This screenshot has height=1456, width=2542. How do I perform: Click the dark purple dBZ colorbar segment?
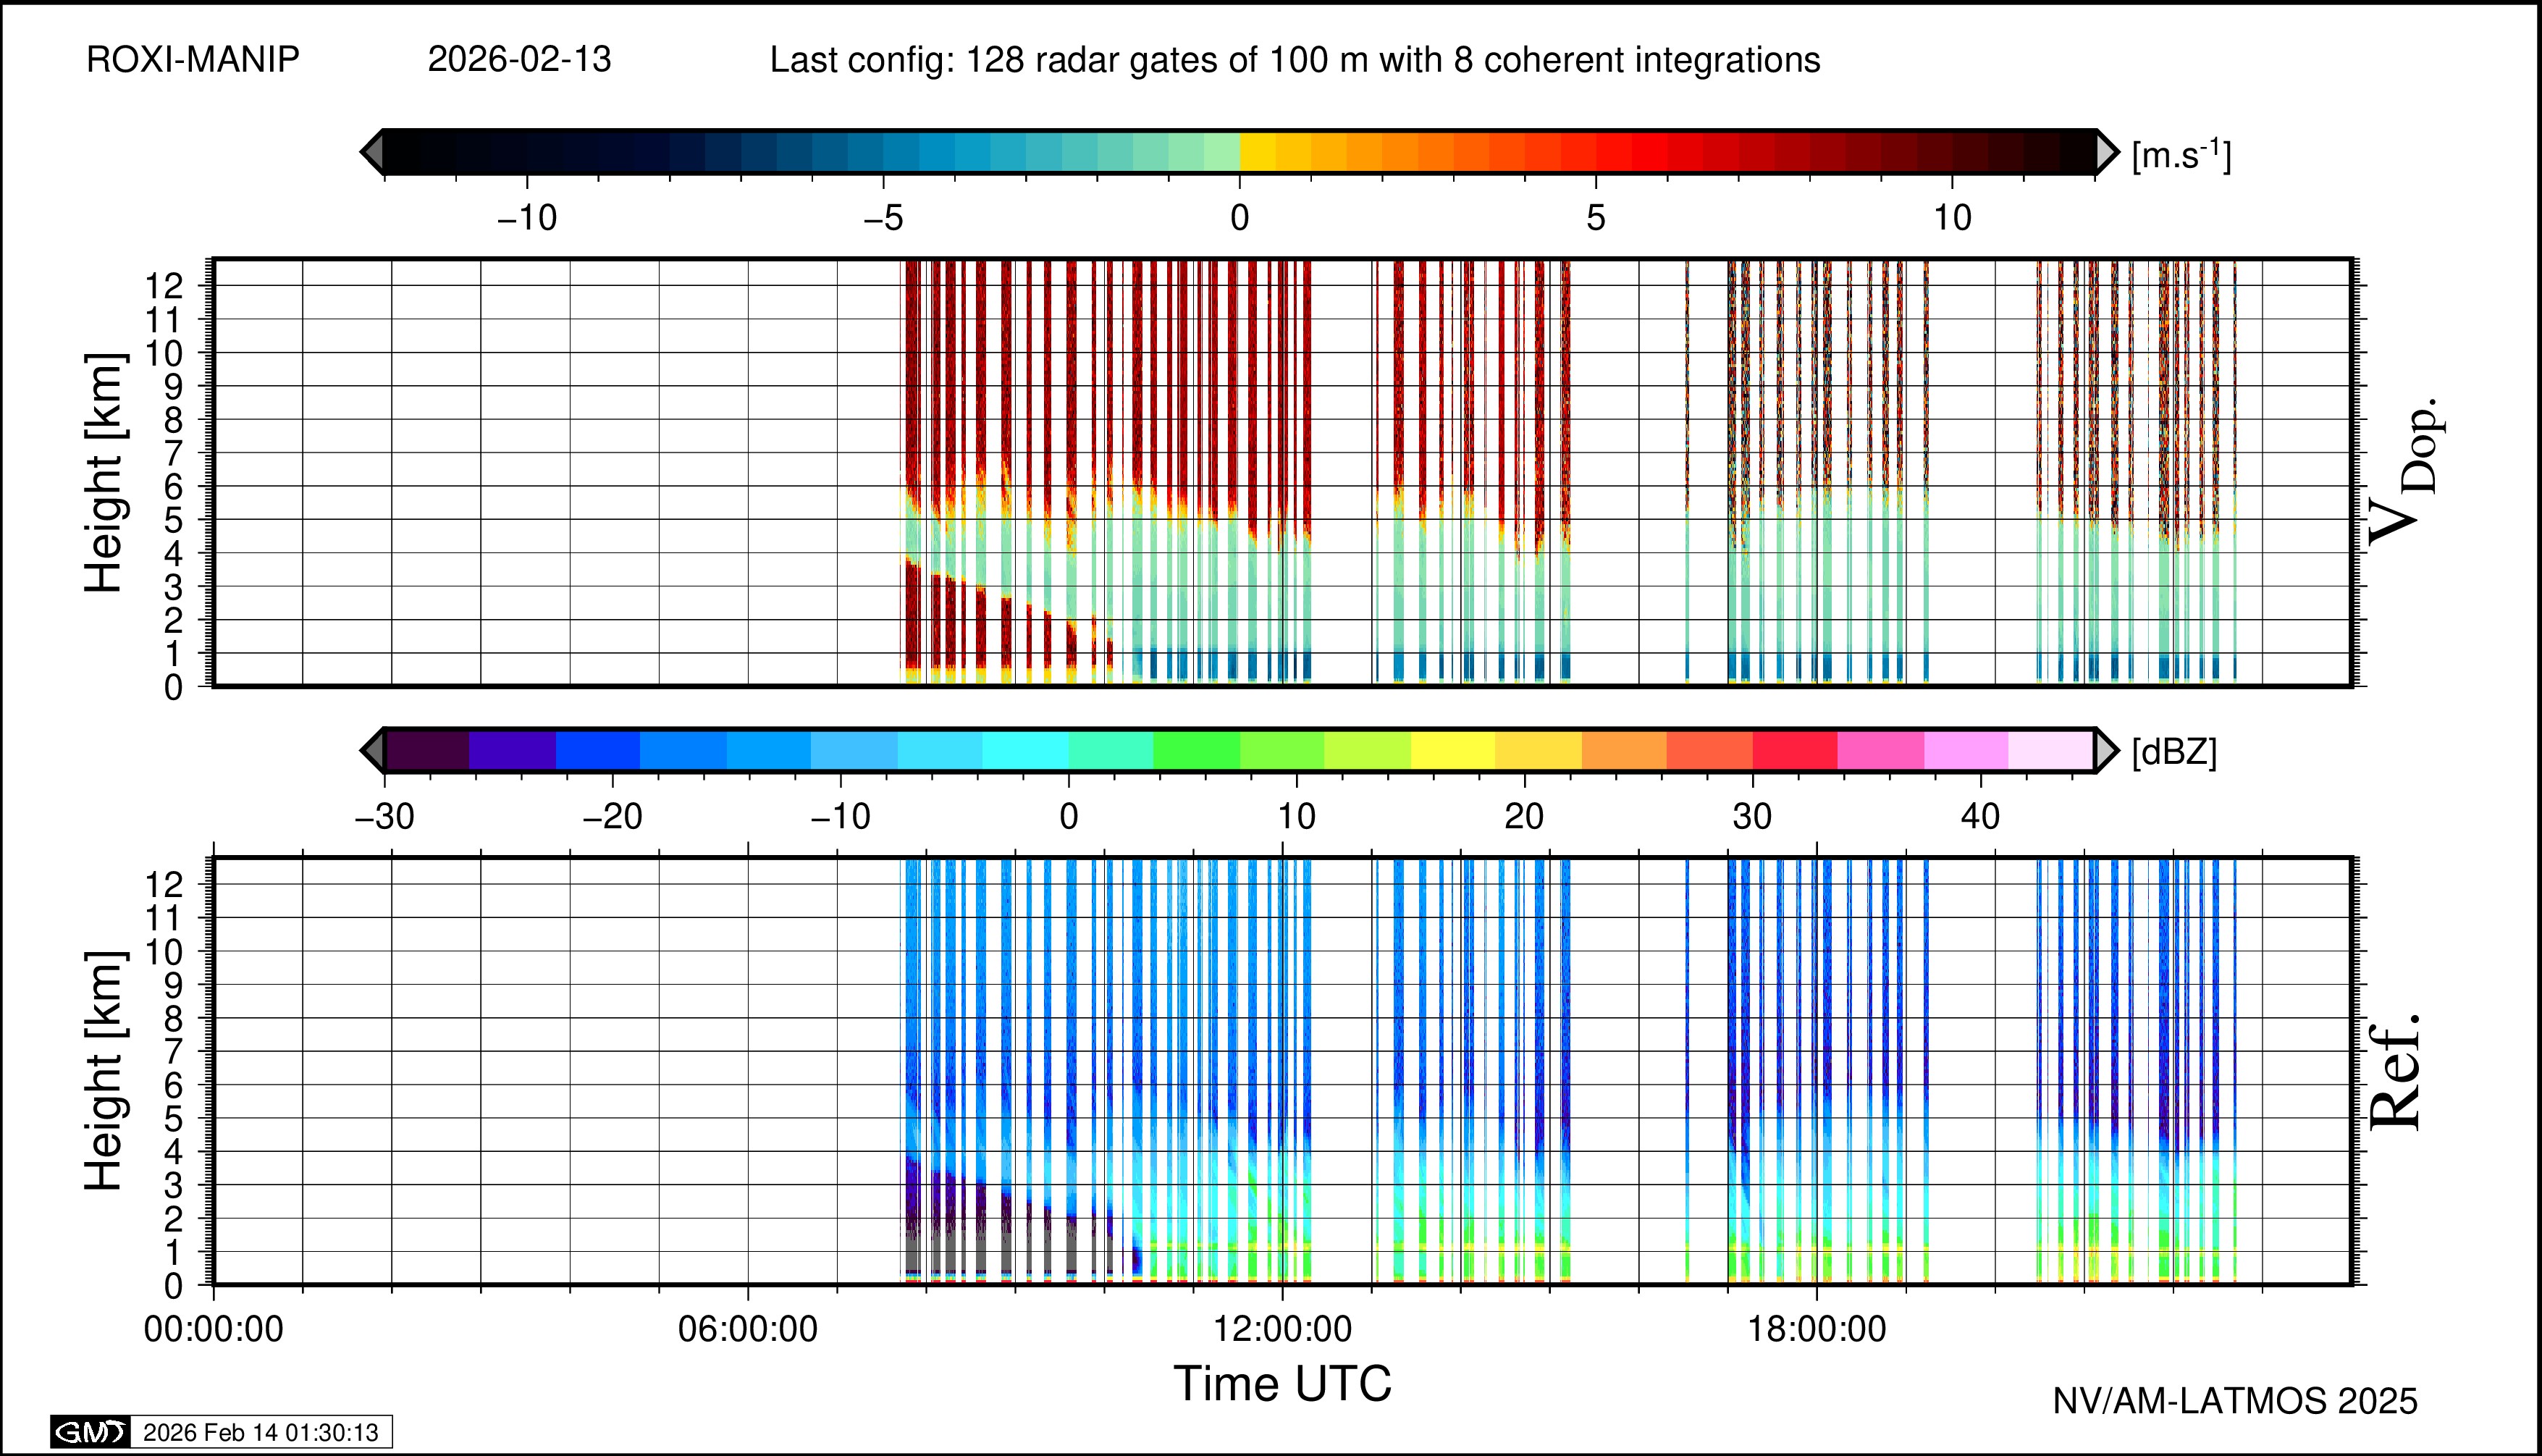coord(427,750)
